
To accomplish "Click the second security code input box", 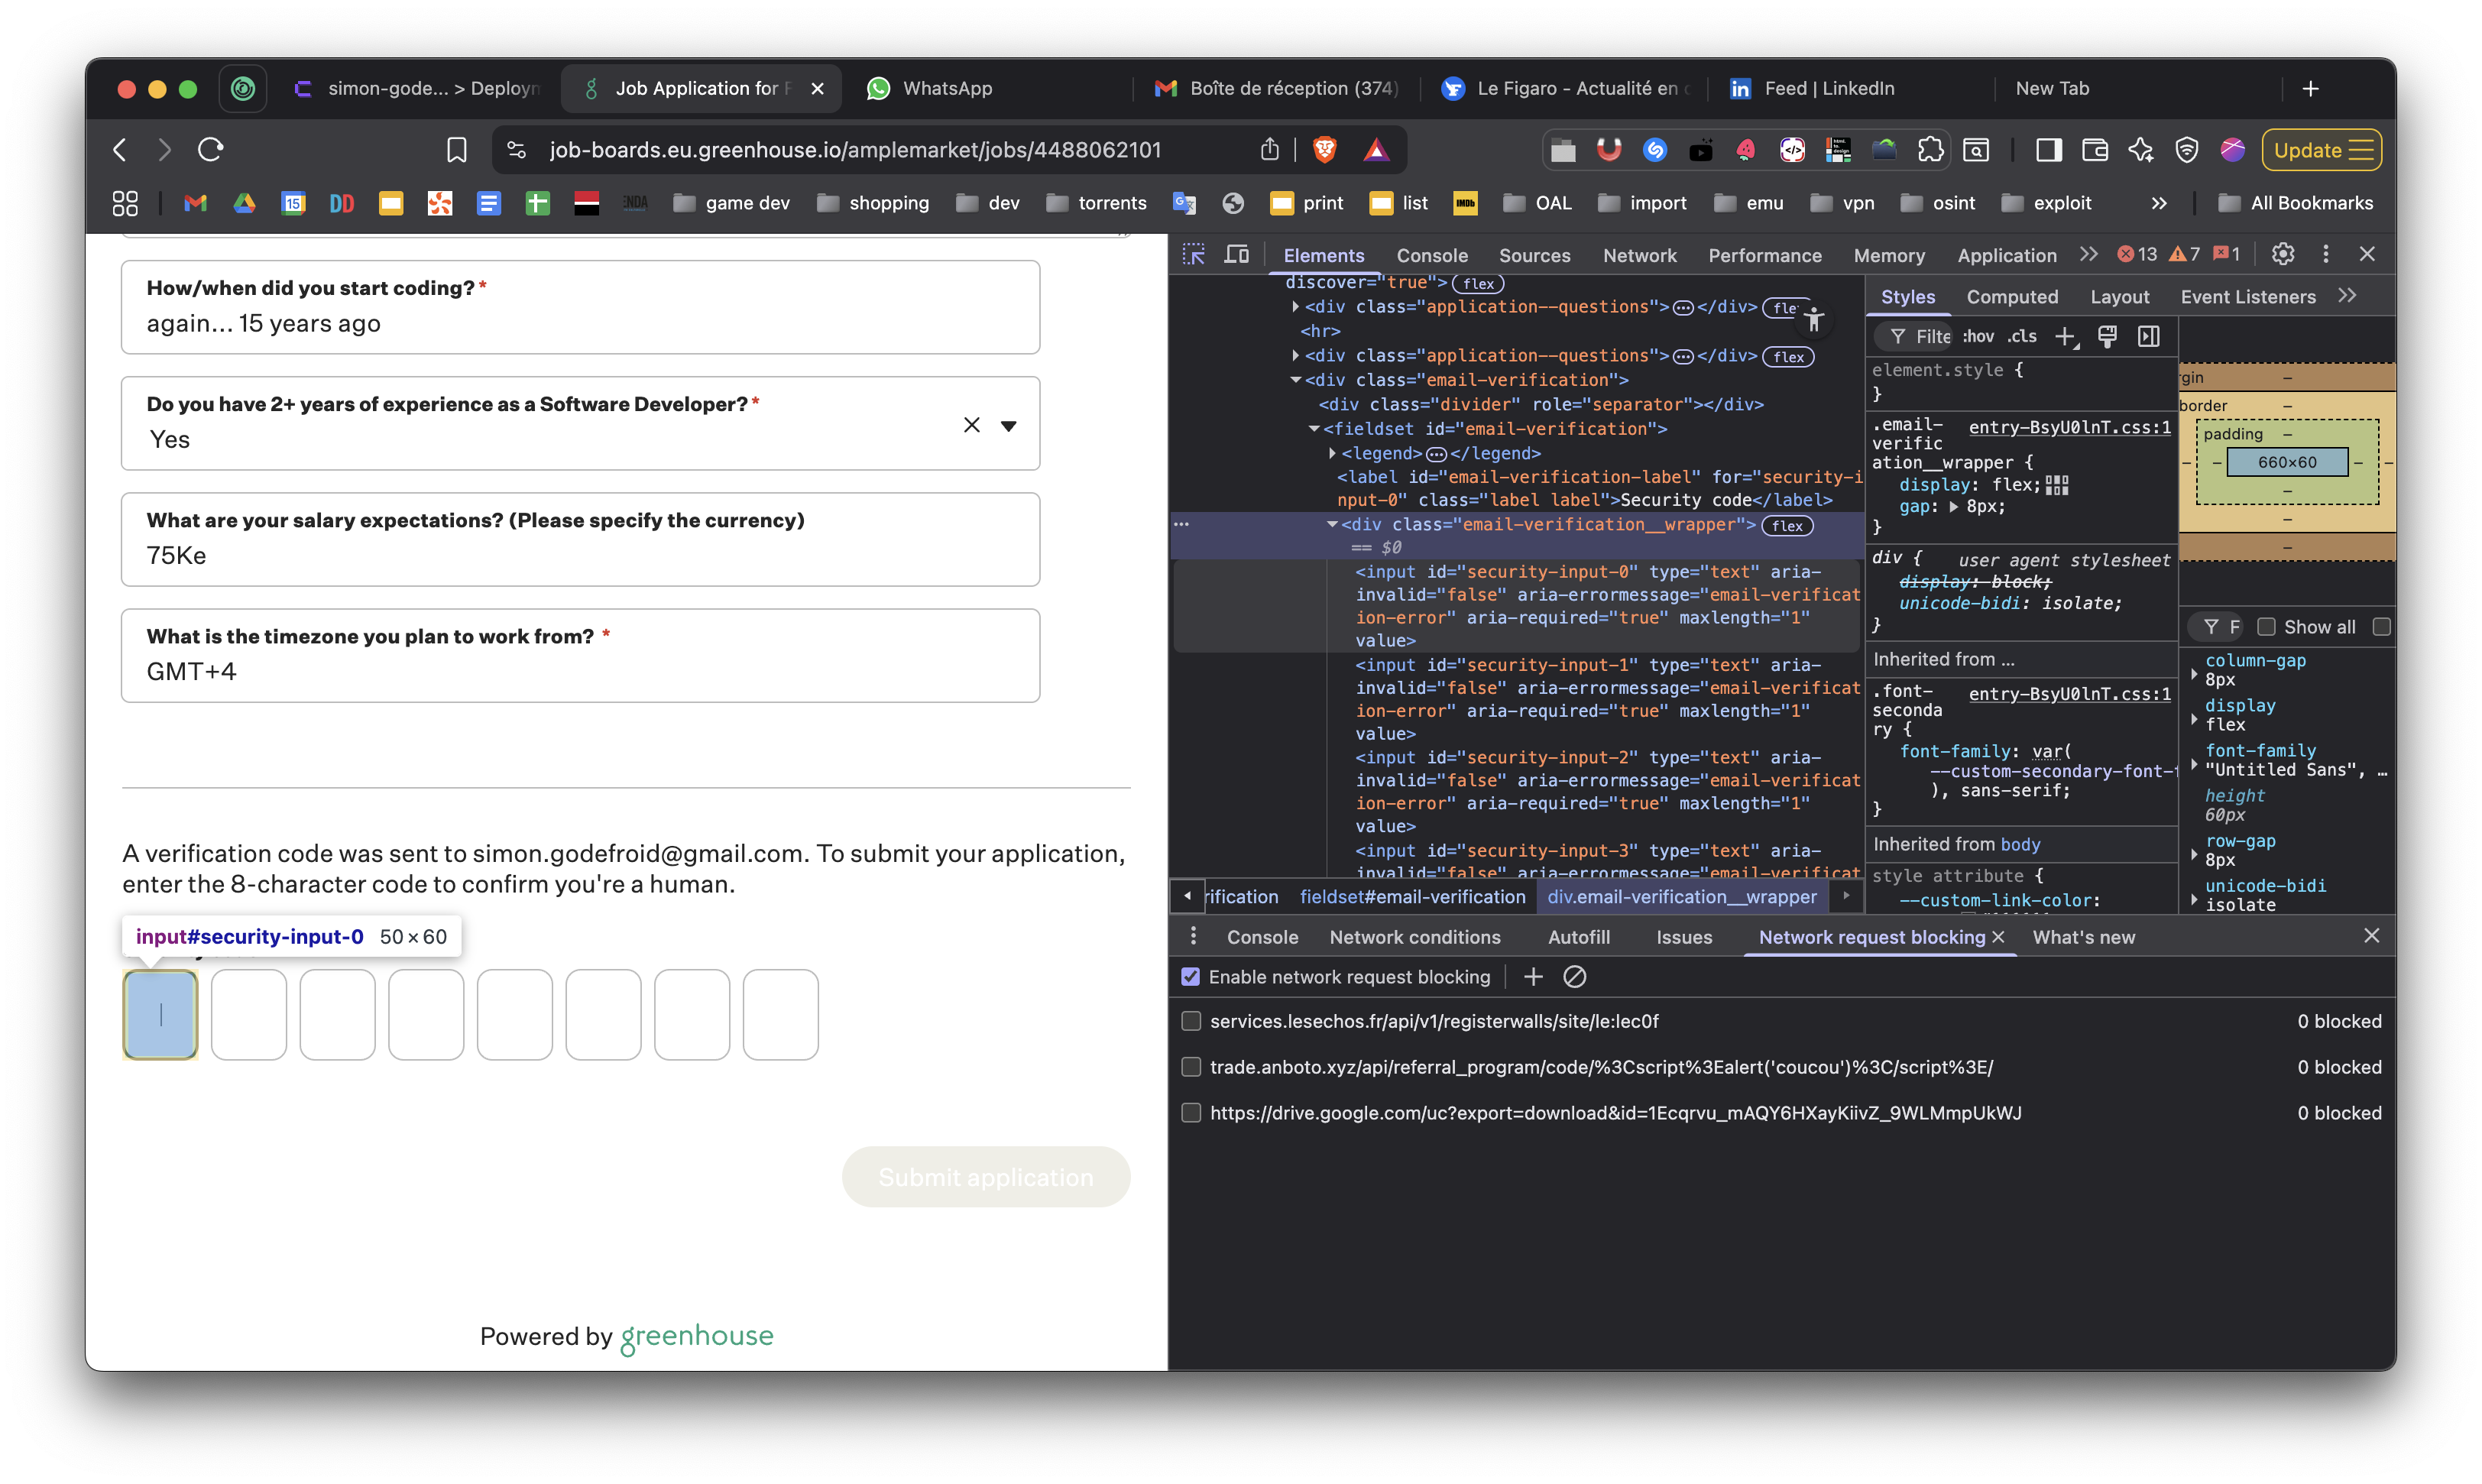I will [x=249, y=1014].
